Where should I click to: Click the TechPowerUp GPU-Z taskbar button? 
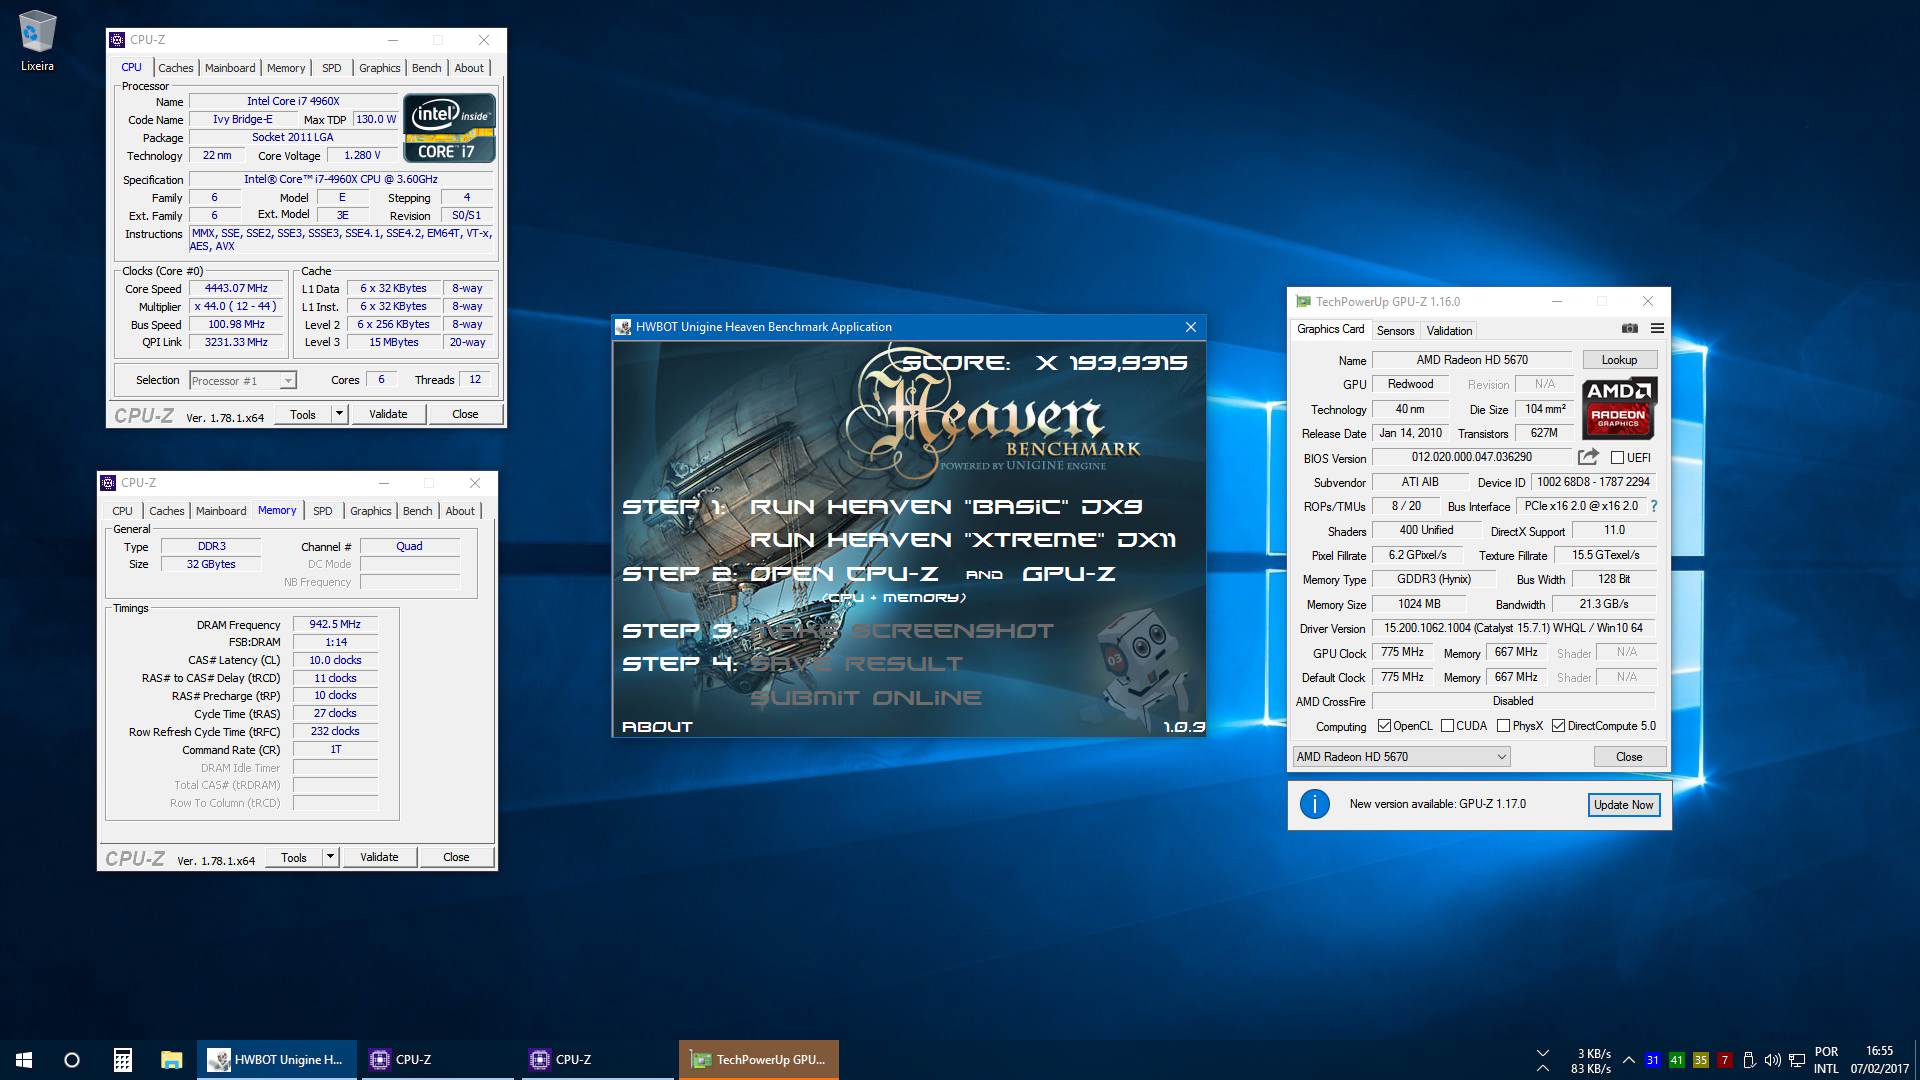click(759, 1060)
